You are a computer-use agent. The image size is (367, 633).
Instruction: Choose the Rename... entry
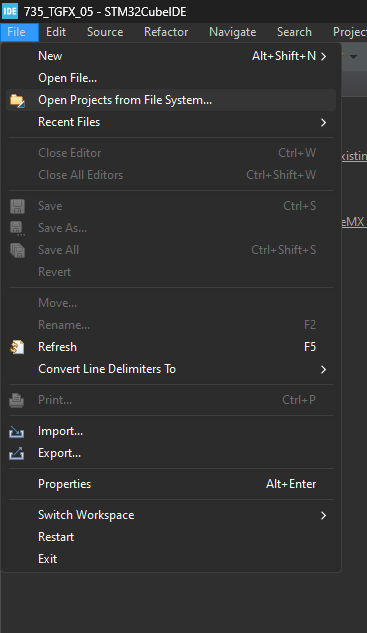(171, 325)
